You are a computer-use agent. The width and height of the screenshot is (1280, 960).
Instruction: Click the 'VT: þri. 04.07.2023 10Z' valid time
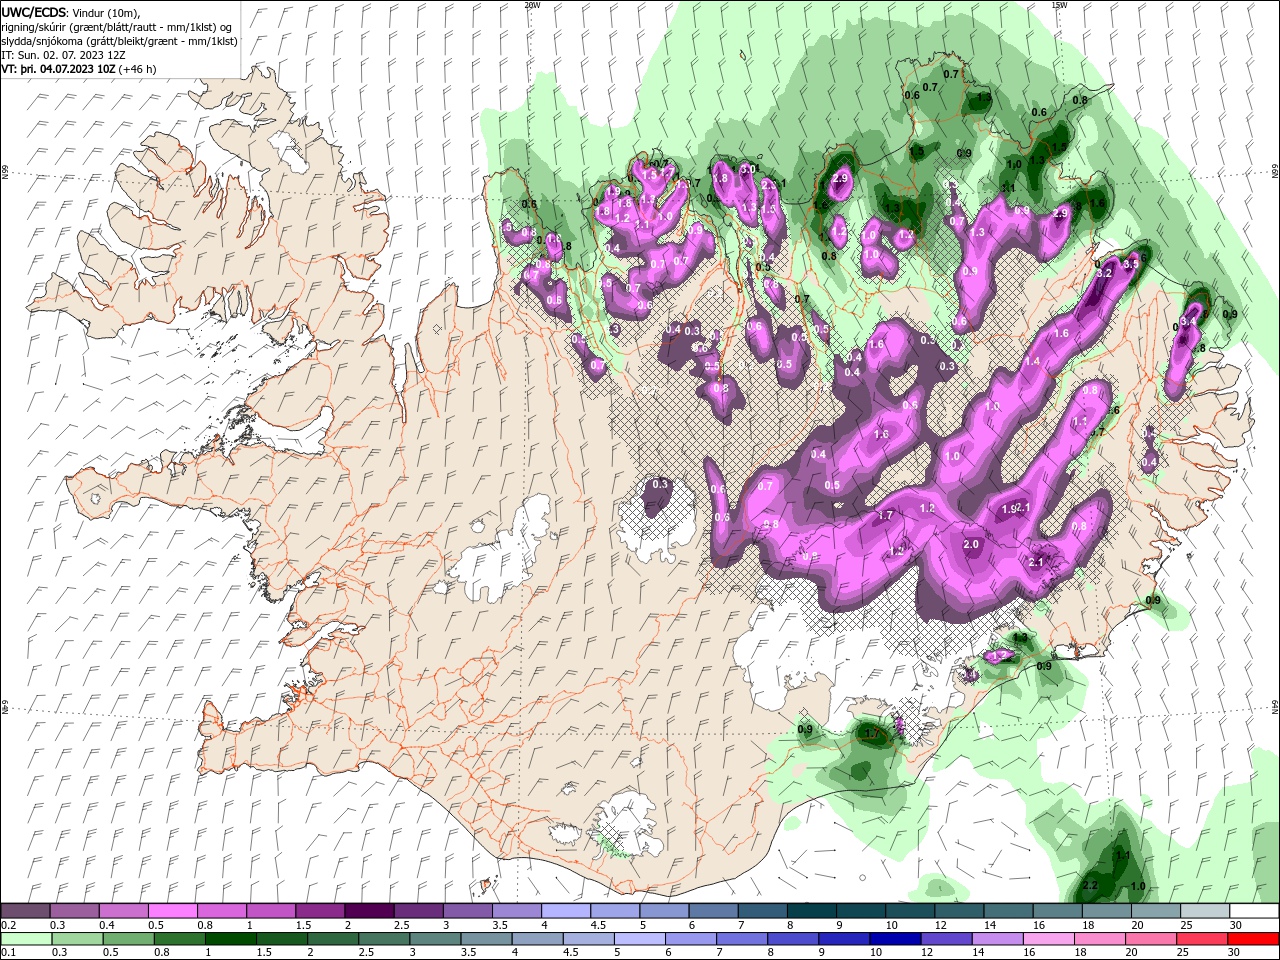coord(59,69)
